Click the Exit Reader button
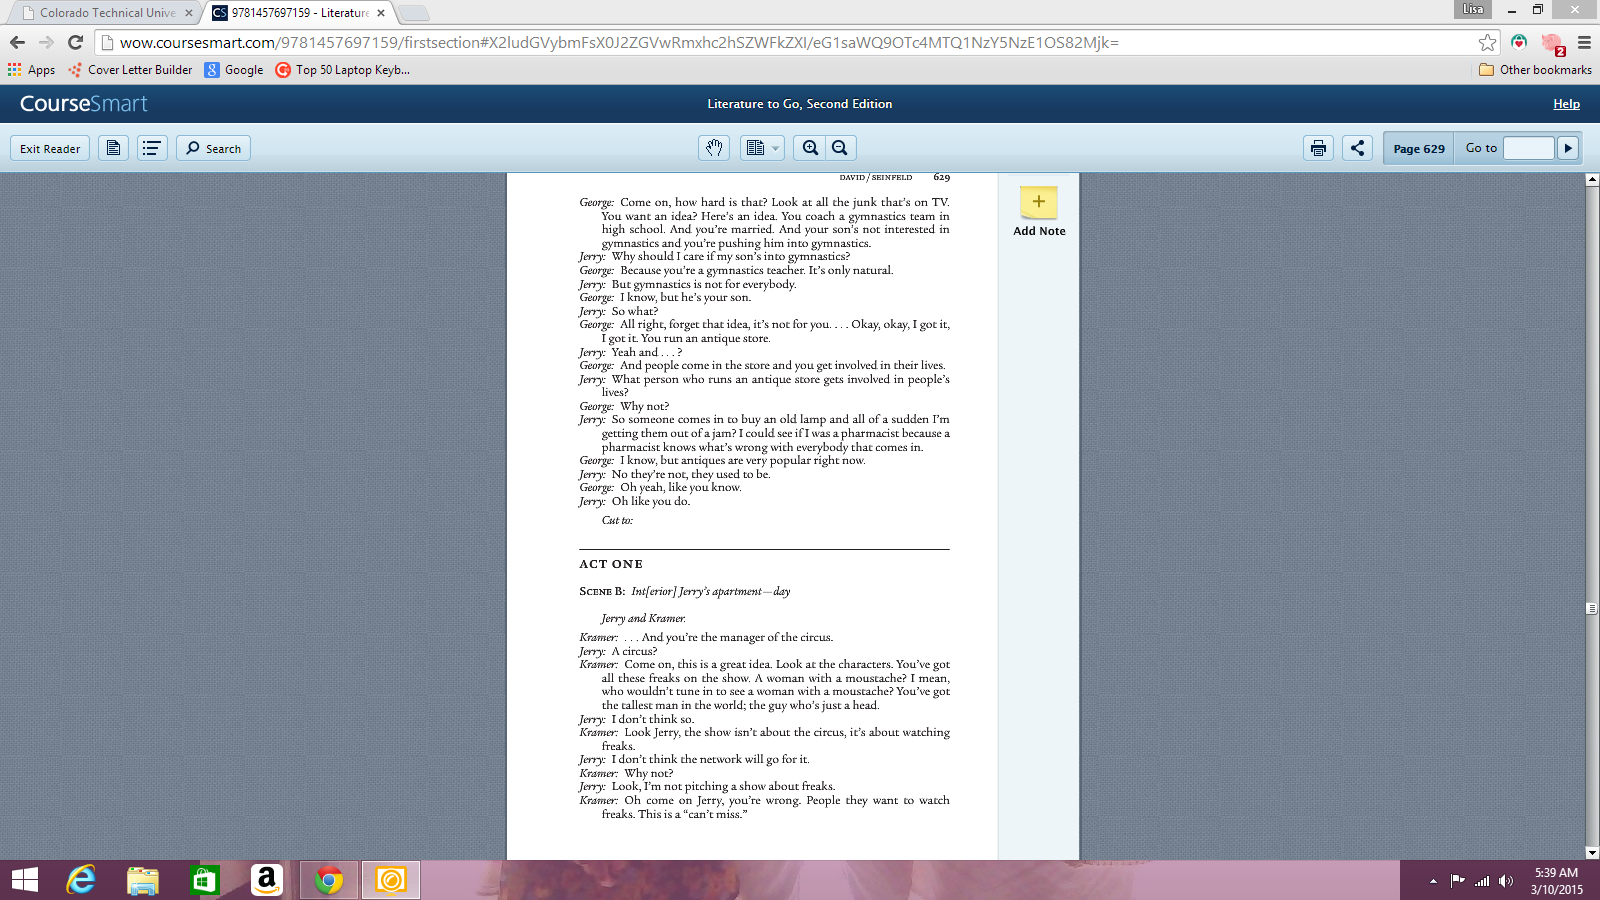 point(50,148)
